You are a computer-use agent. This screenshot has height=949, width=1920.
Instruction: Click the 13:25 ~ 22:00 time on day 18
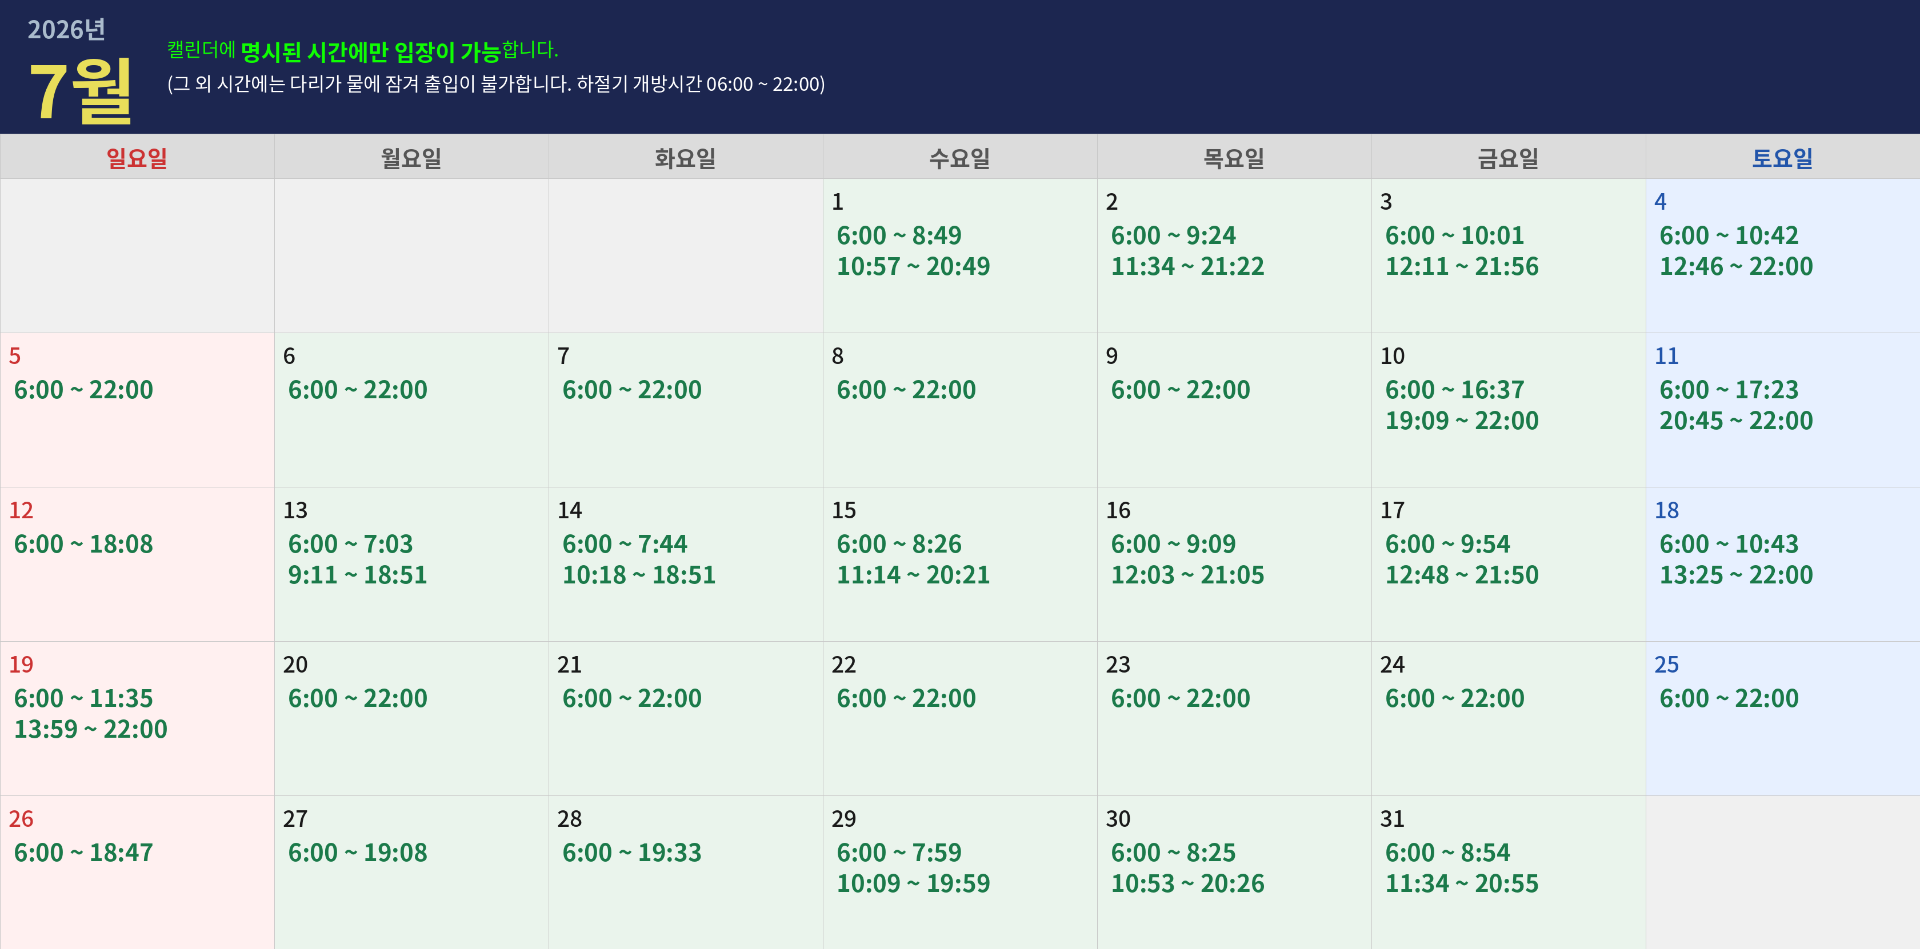click(1736, 576)
